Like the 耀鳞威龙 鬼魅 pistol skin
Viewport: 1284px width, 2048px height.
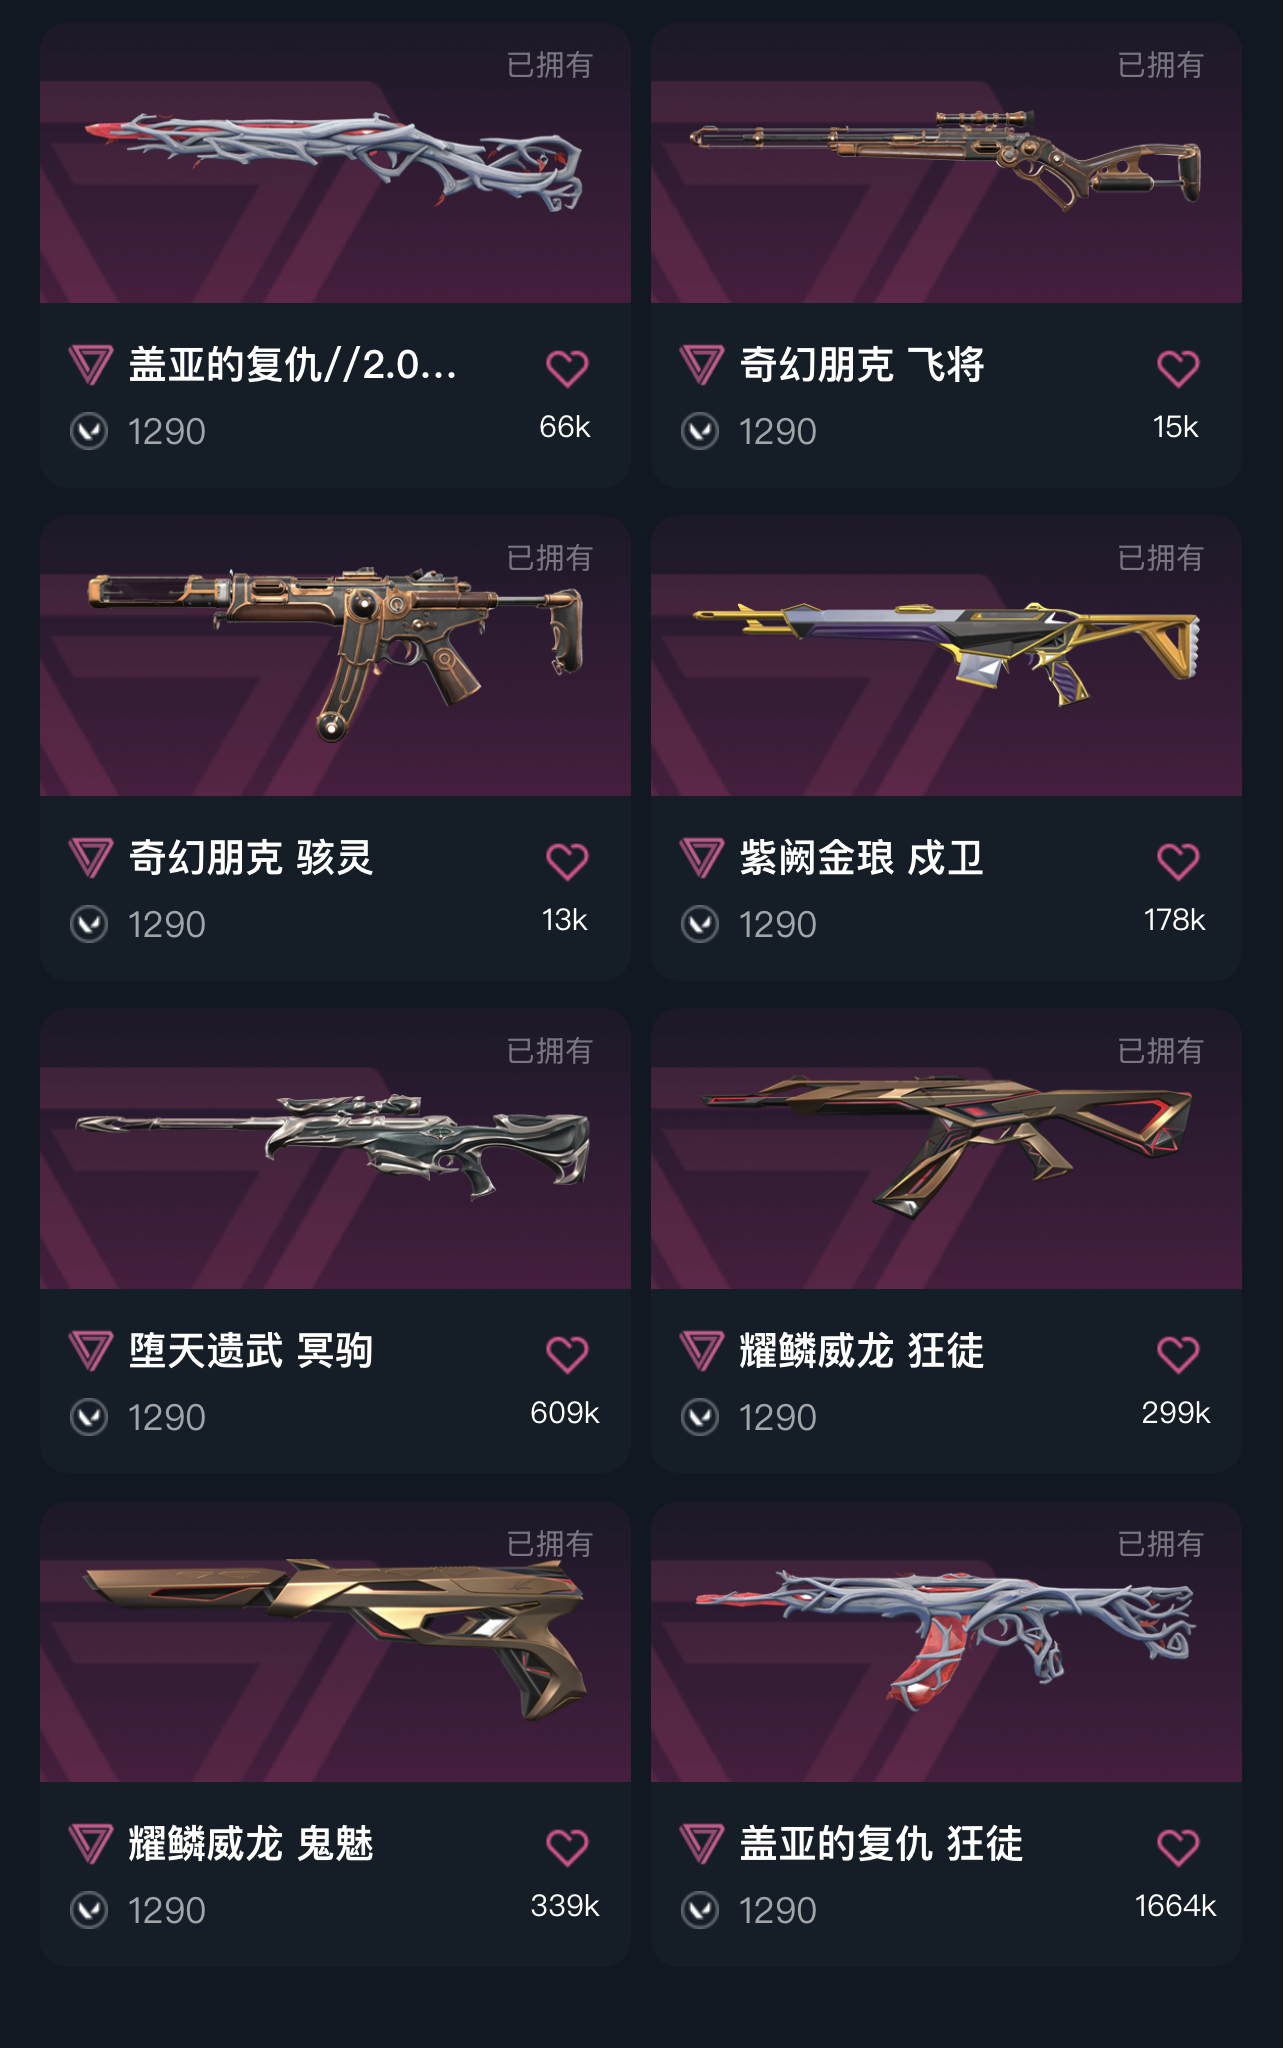tap(567, 1847)
